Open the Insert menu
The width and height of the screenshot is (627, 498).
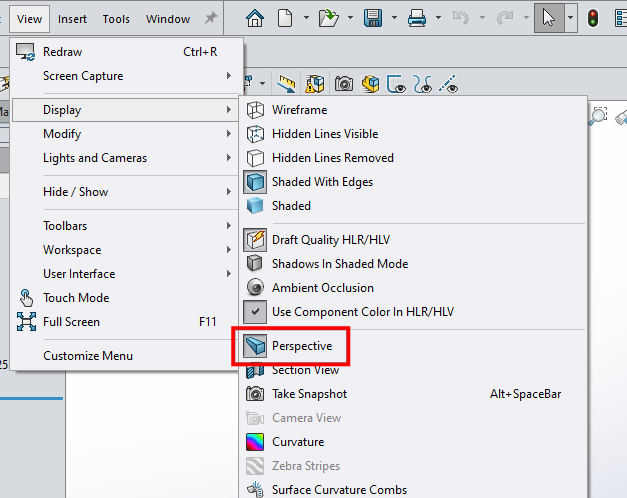pyautogui.click(x=72, y=19)
